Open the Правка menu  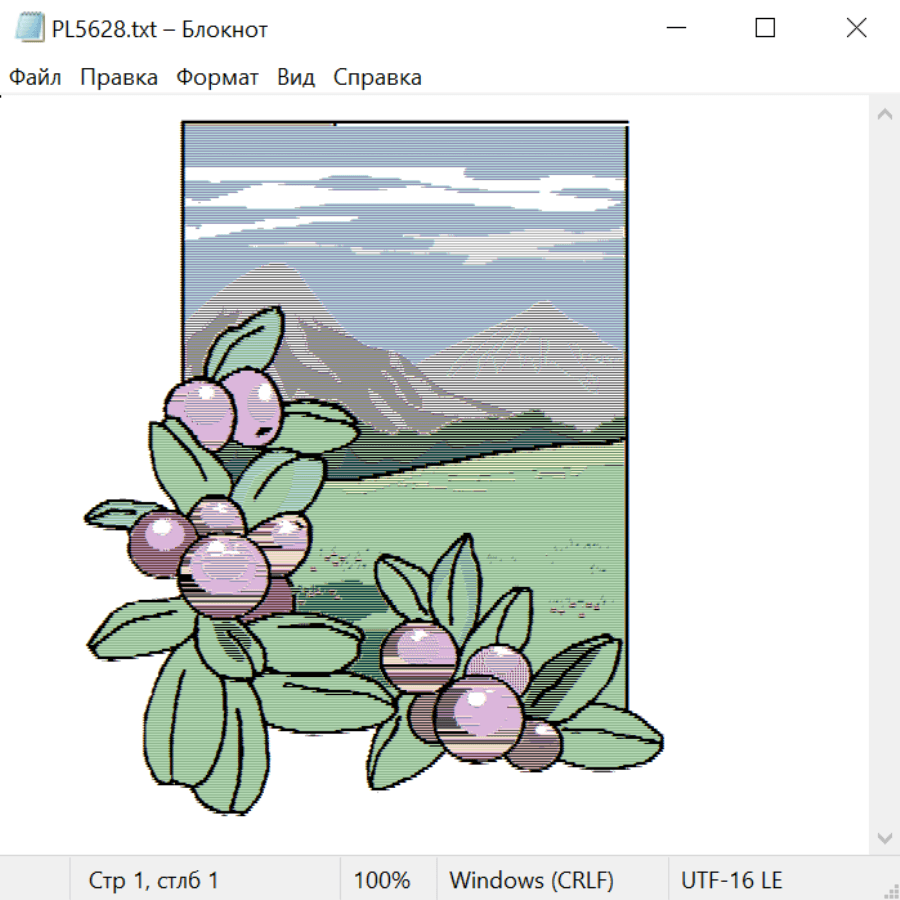(119, 78)
